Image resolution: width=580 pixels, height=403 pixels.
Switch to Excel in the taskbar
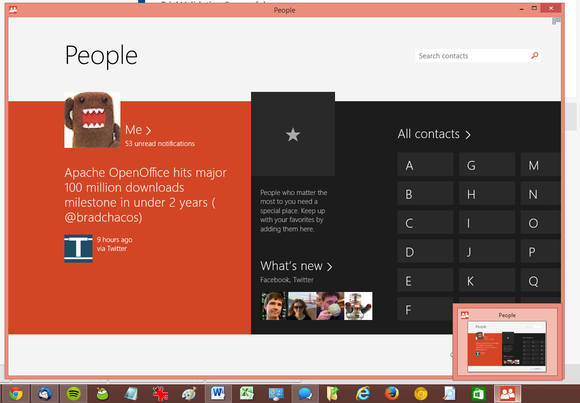coord(247,394)
